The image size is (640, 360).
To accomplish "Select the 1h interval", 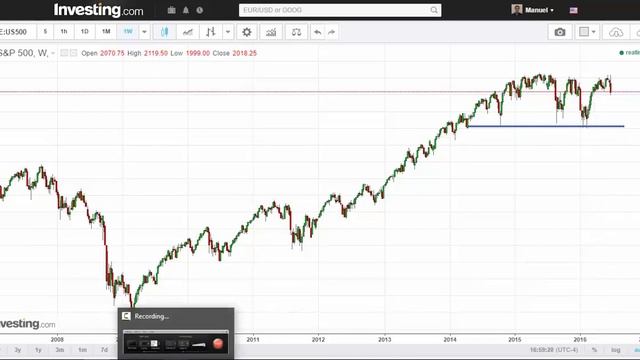I will [x=64, y=32].
